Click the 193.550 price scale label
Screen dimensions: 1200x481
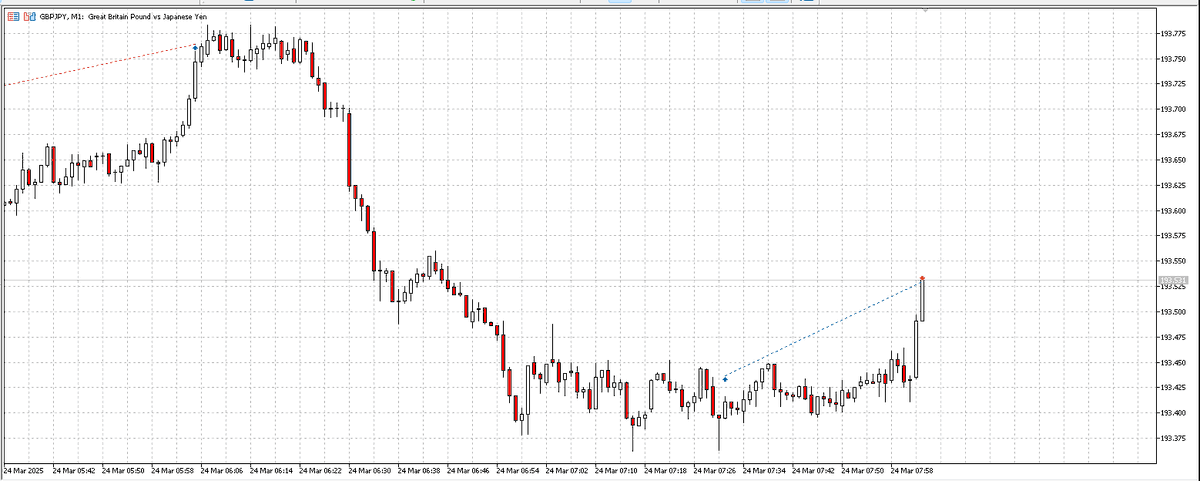[1172, 262]
